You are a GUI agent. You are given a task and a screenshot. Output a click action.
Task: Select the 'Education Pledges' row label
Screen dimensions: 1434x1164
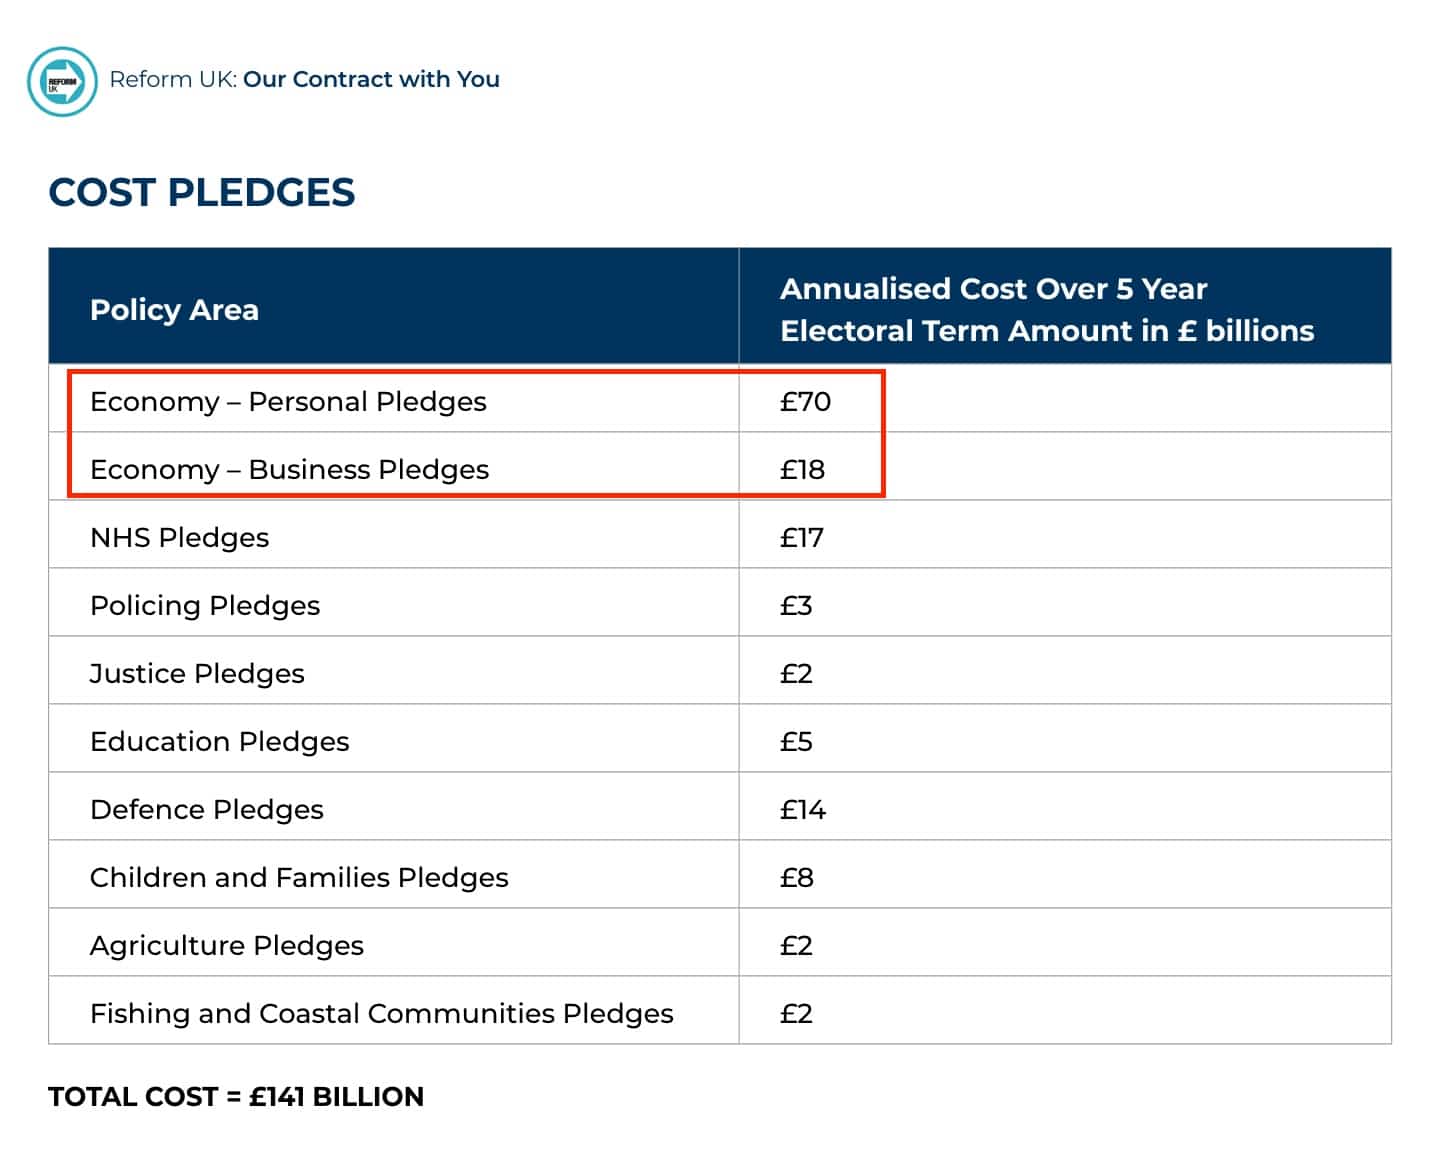(x=219, y=742)
